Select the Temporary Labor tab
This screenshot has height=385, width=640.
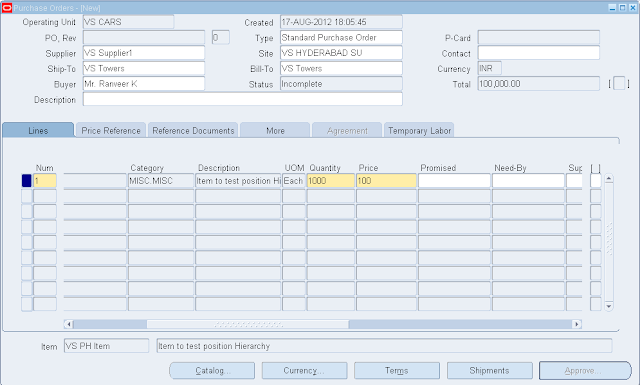point(419,130)
